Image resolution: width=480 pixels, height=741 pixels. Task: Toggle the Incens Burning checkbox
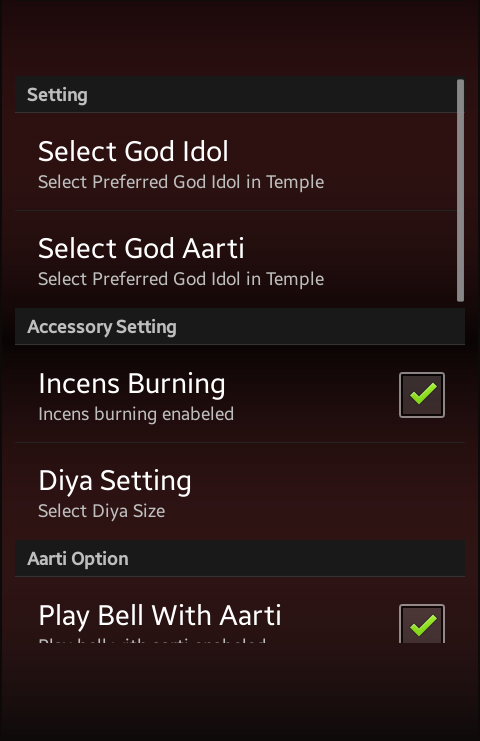422,395
